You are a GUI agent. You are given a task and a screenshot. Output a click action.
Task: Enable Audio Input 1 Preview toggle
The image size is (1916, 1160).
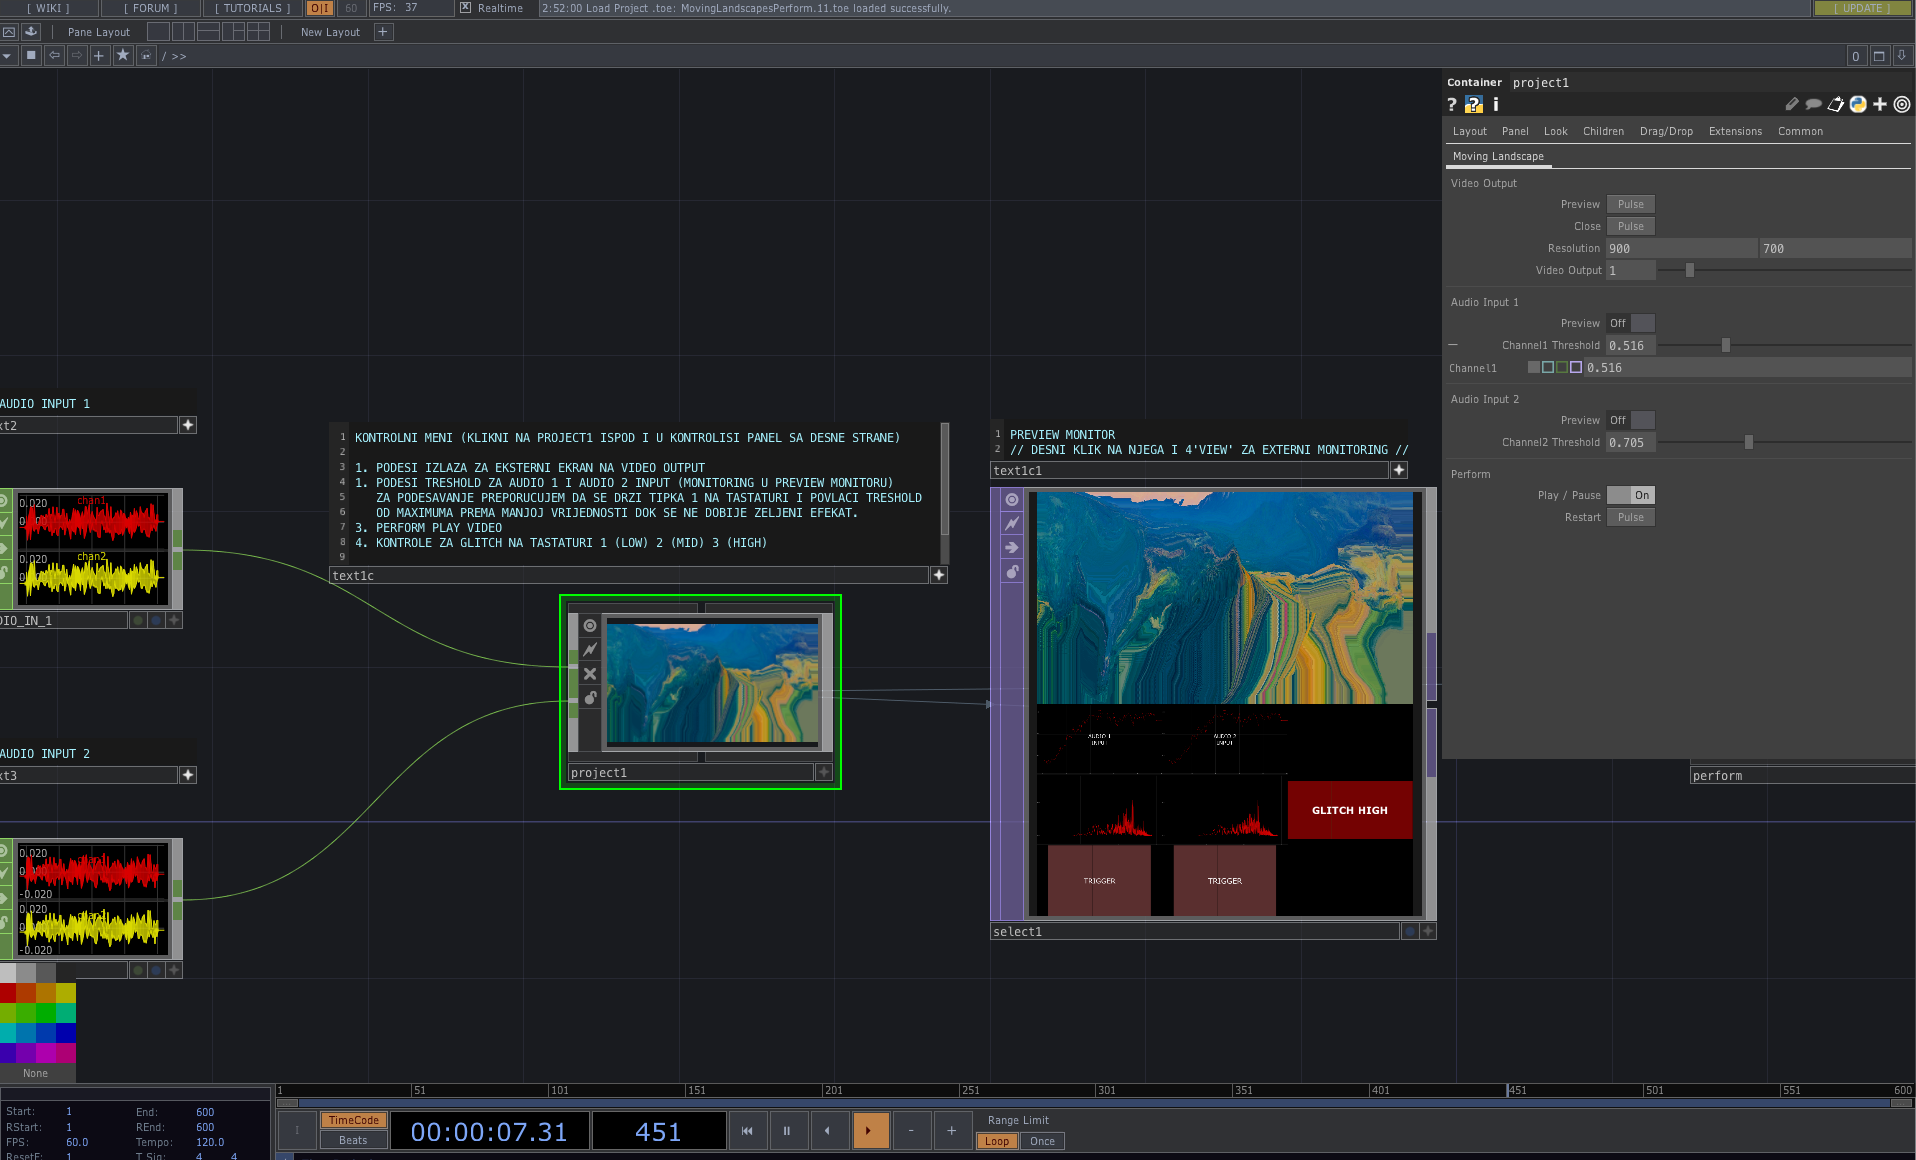coord(1630,323)
